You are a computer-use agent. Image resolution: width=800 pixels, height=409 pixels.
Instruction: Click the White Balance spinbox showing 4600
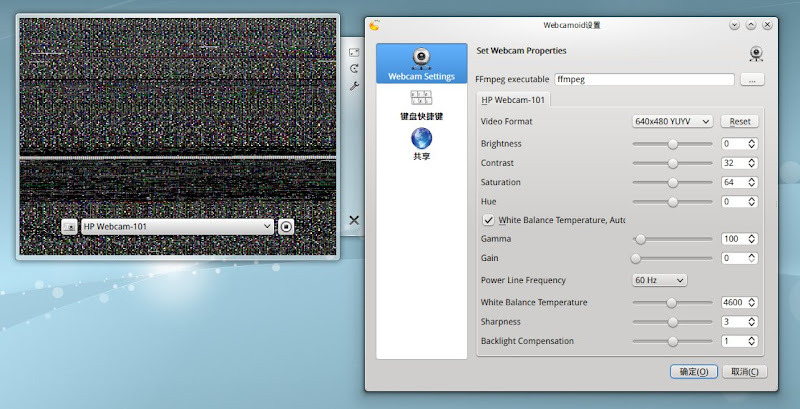(739, 302)
